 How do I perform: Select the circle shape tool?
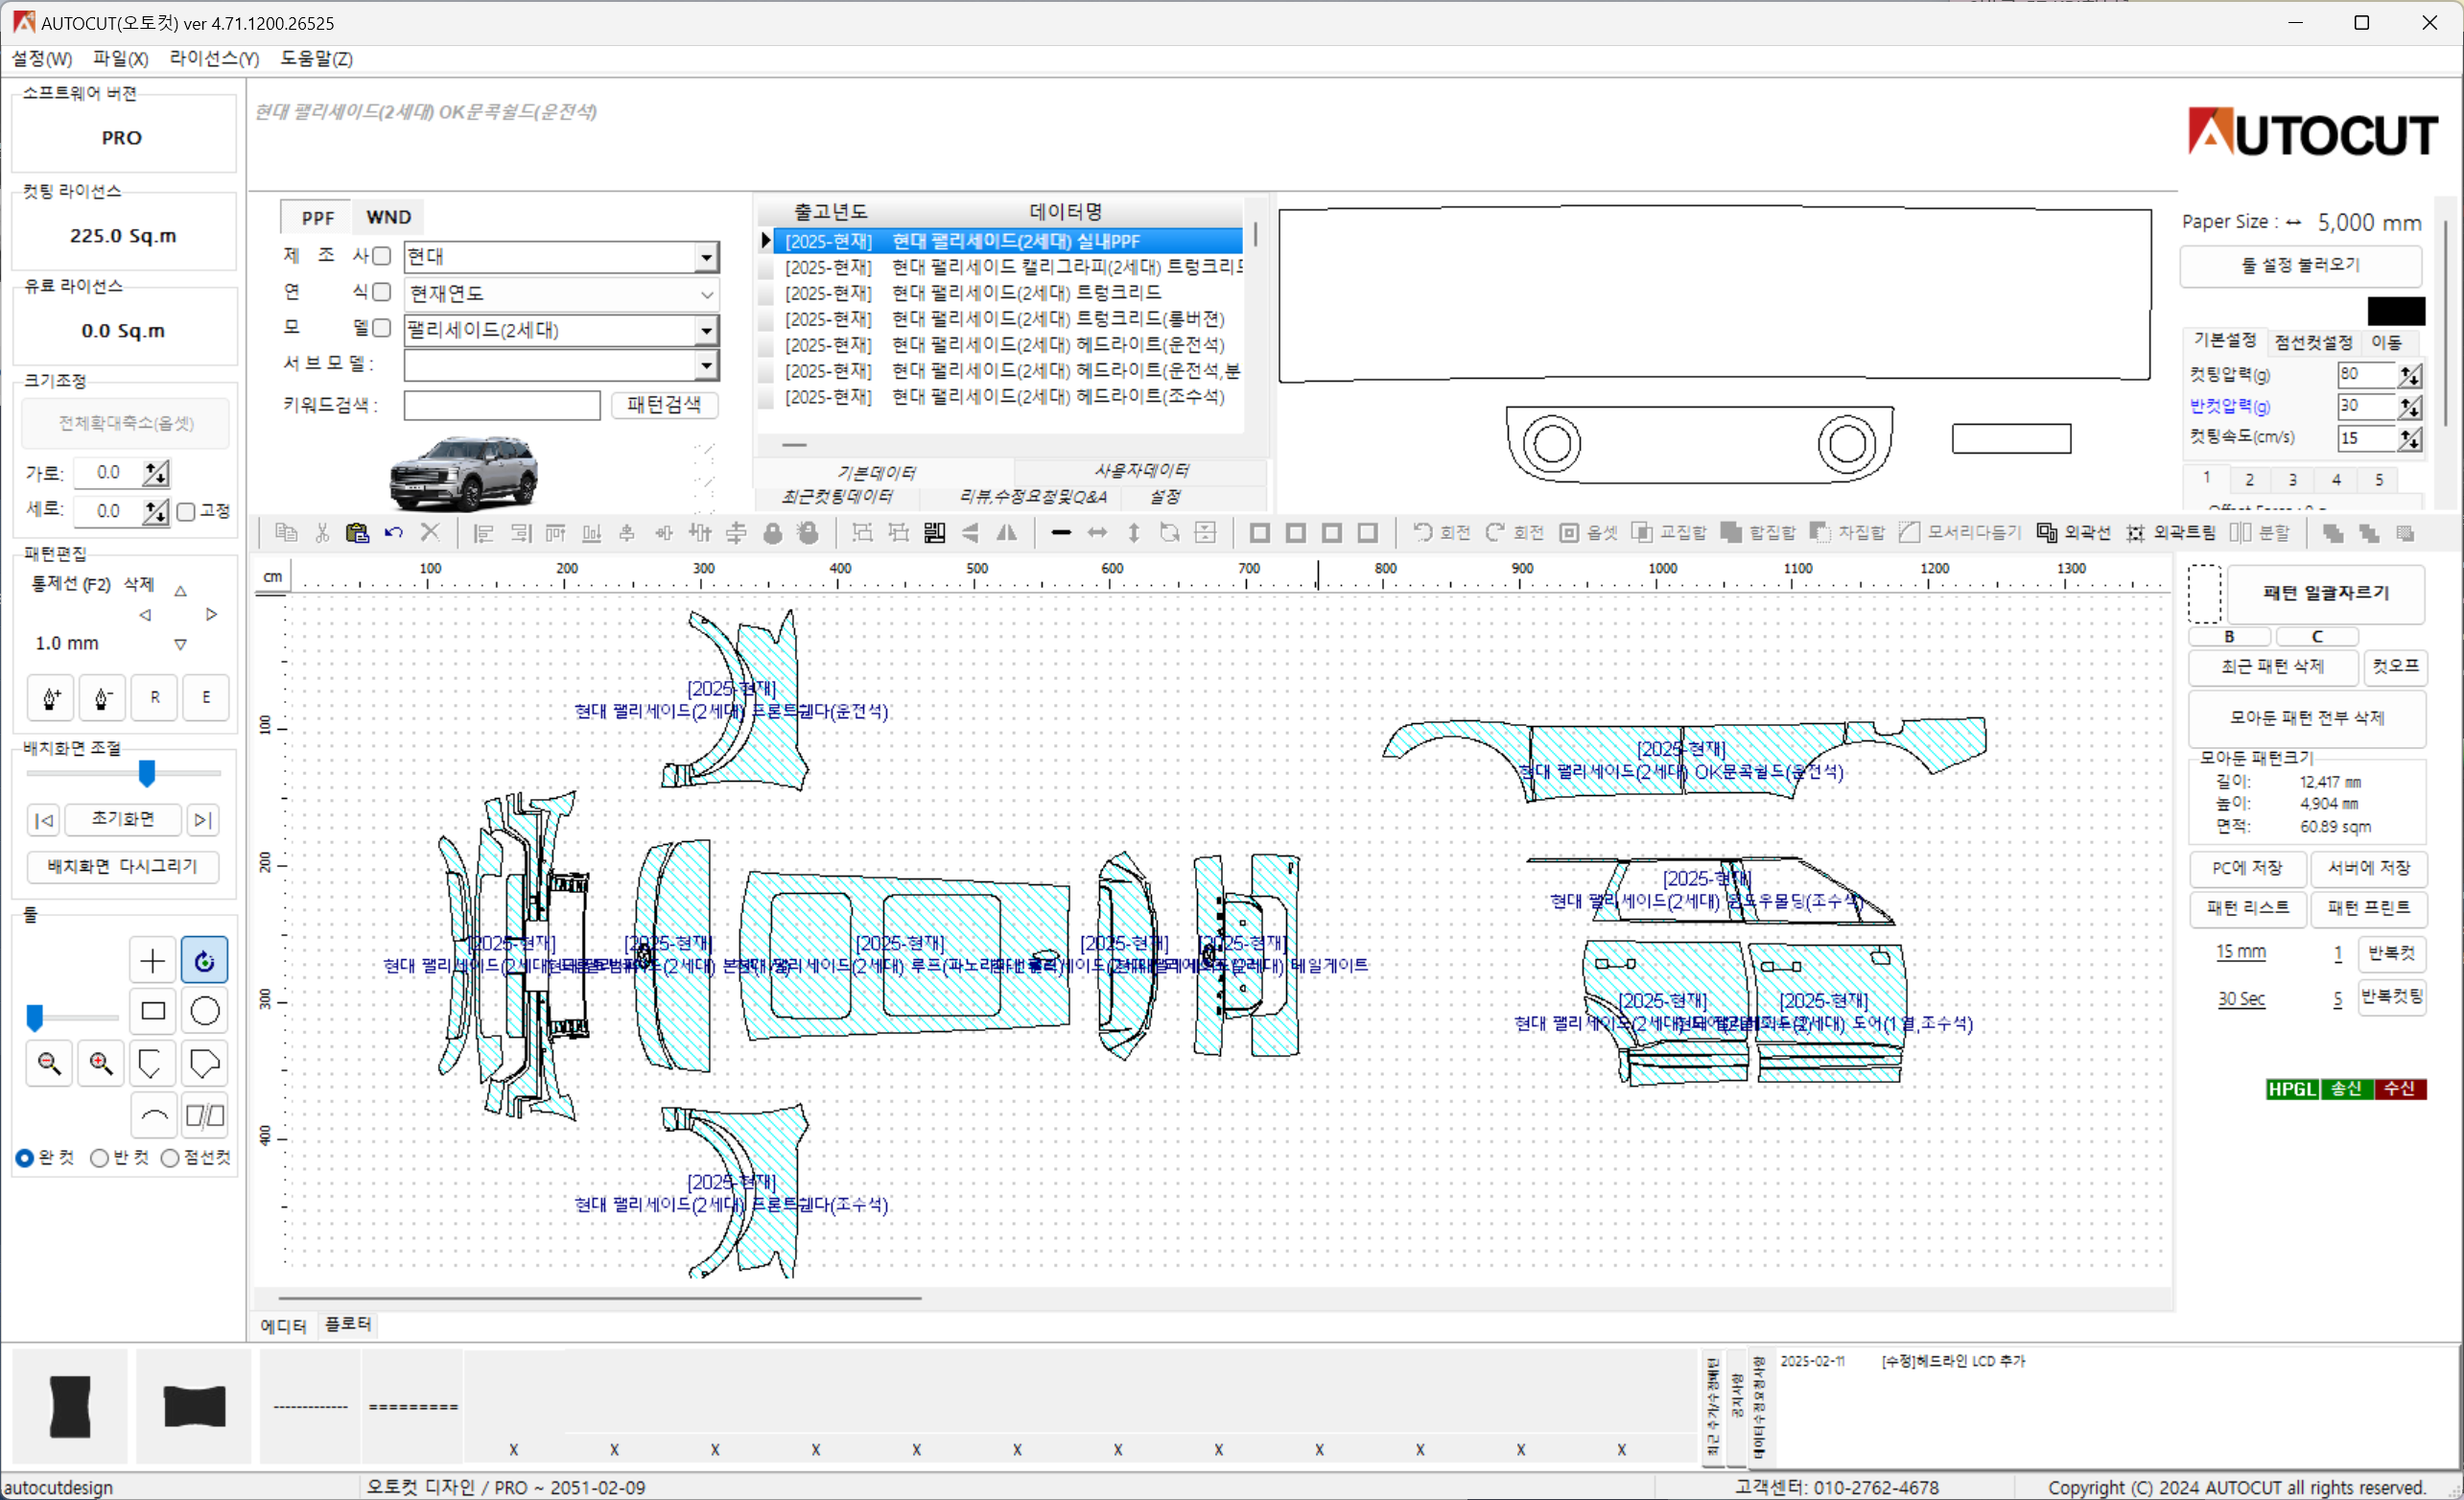coord(205,1011)
